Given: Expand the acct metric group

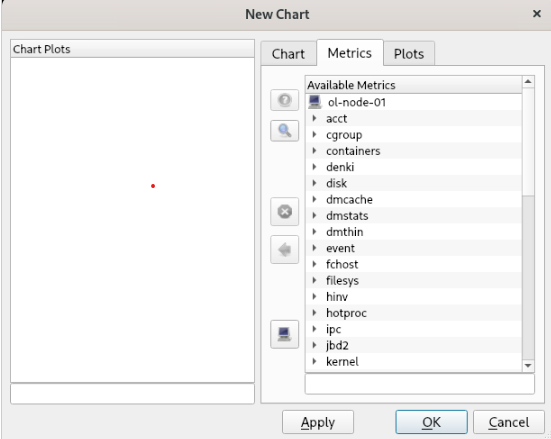Looking at the screenshot, I should click(315, 118).
